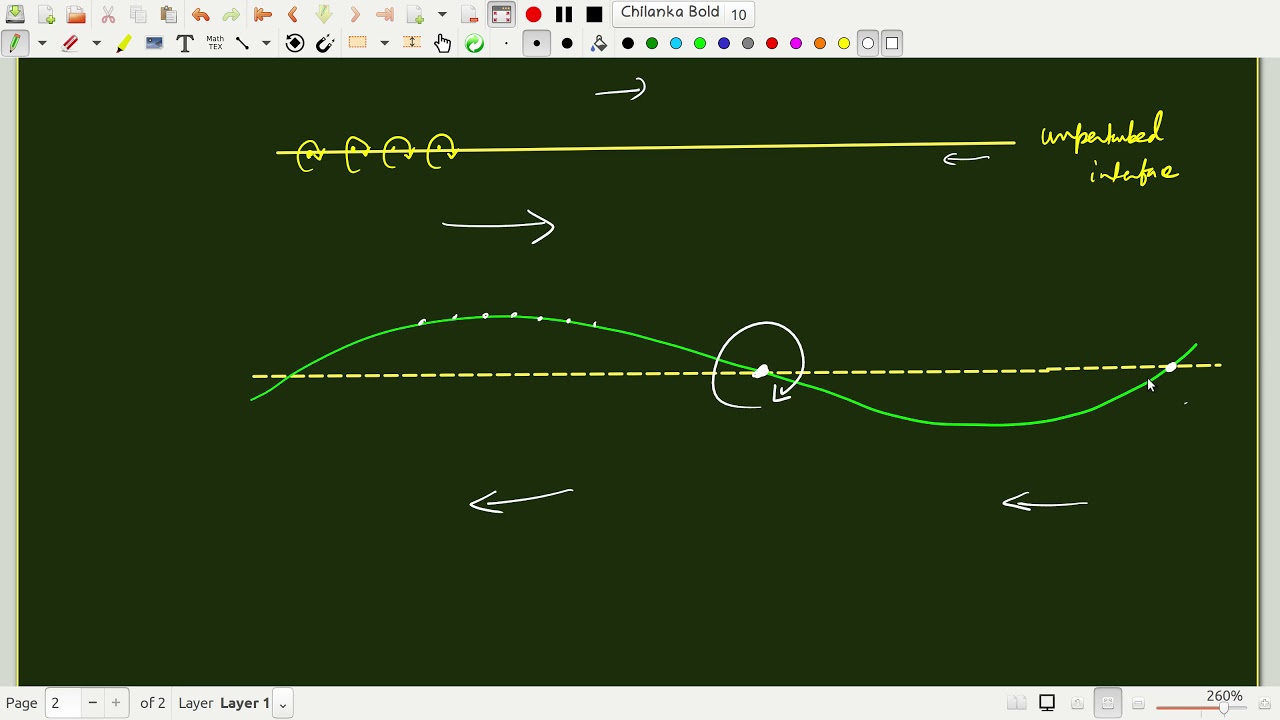Open the custom color picker square

pos(892,43)
